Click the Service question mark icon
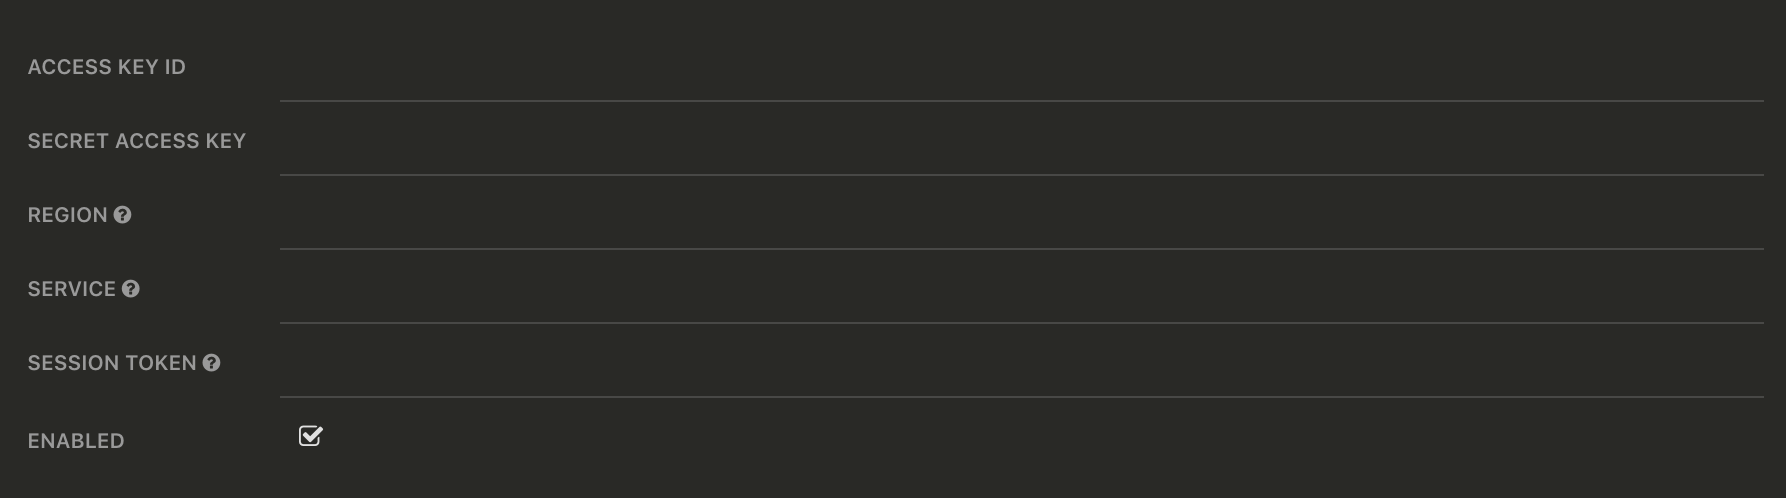1786x498 pixels. click(131, 289)
